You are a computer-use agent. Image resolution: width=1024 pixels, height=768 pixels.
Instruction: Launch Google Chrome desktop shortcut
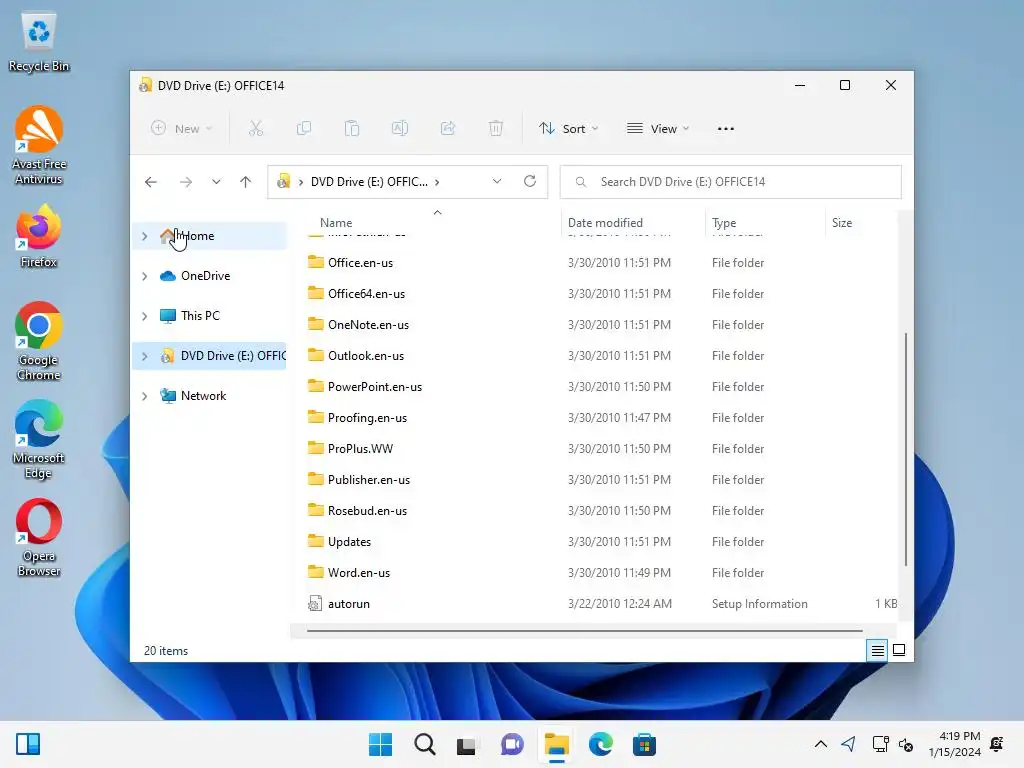[39, 342]
